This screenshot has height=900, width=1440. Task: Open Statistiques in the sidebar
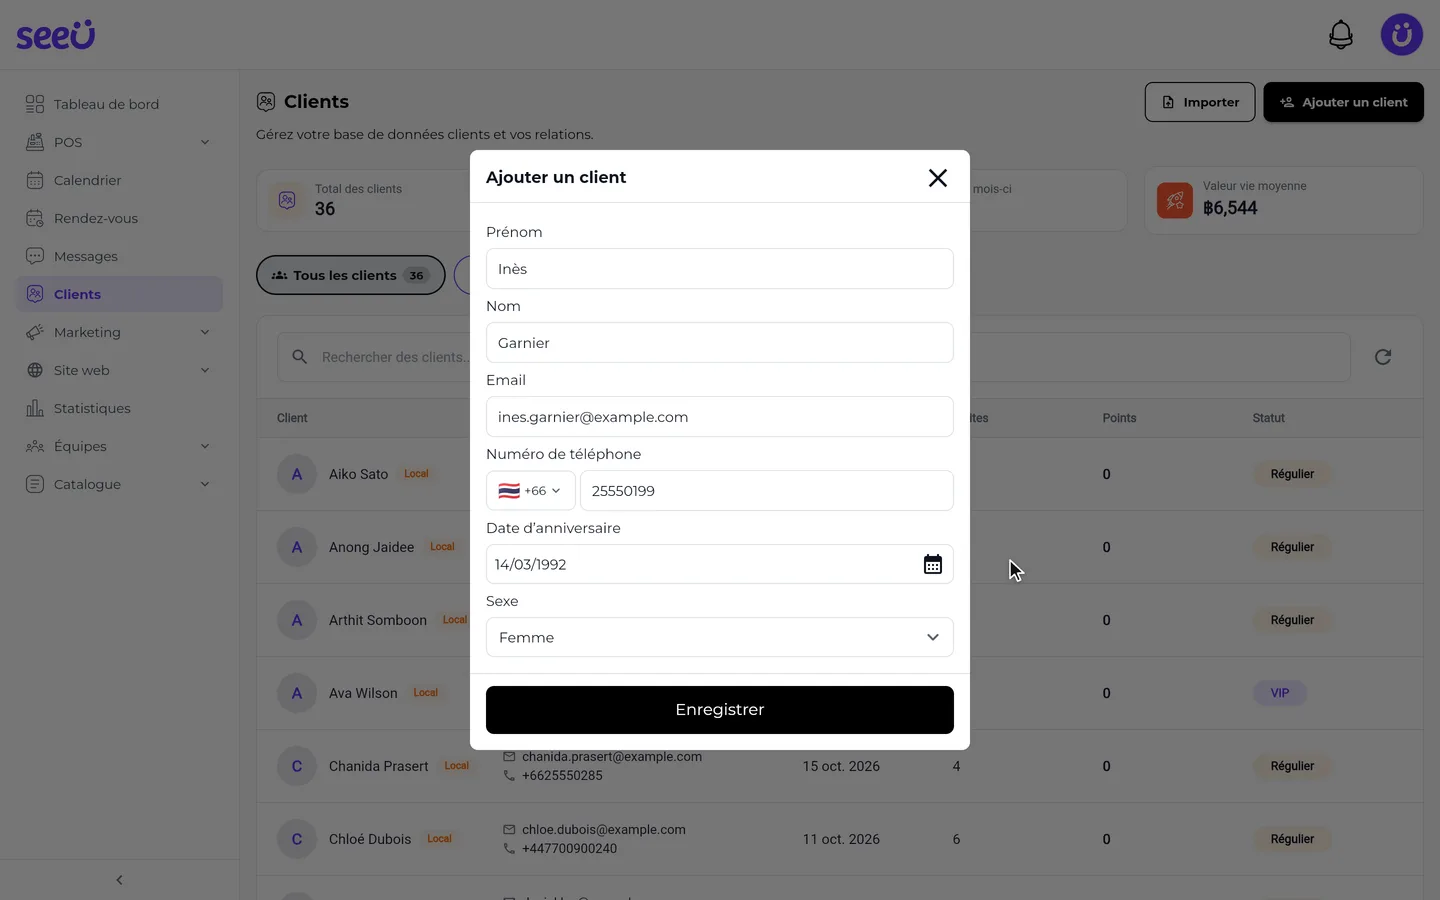pos(119,408)
